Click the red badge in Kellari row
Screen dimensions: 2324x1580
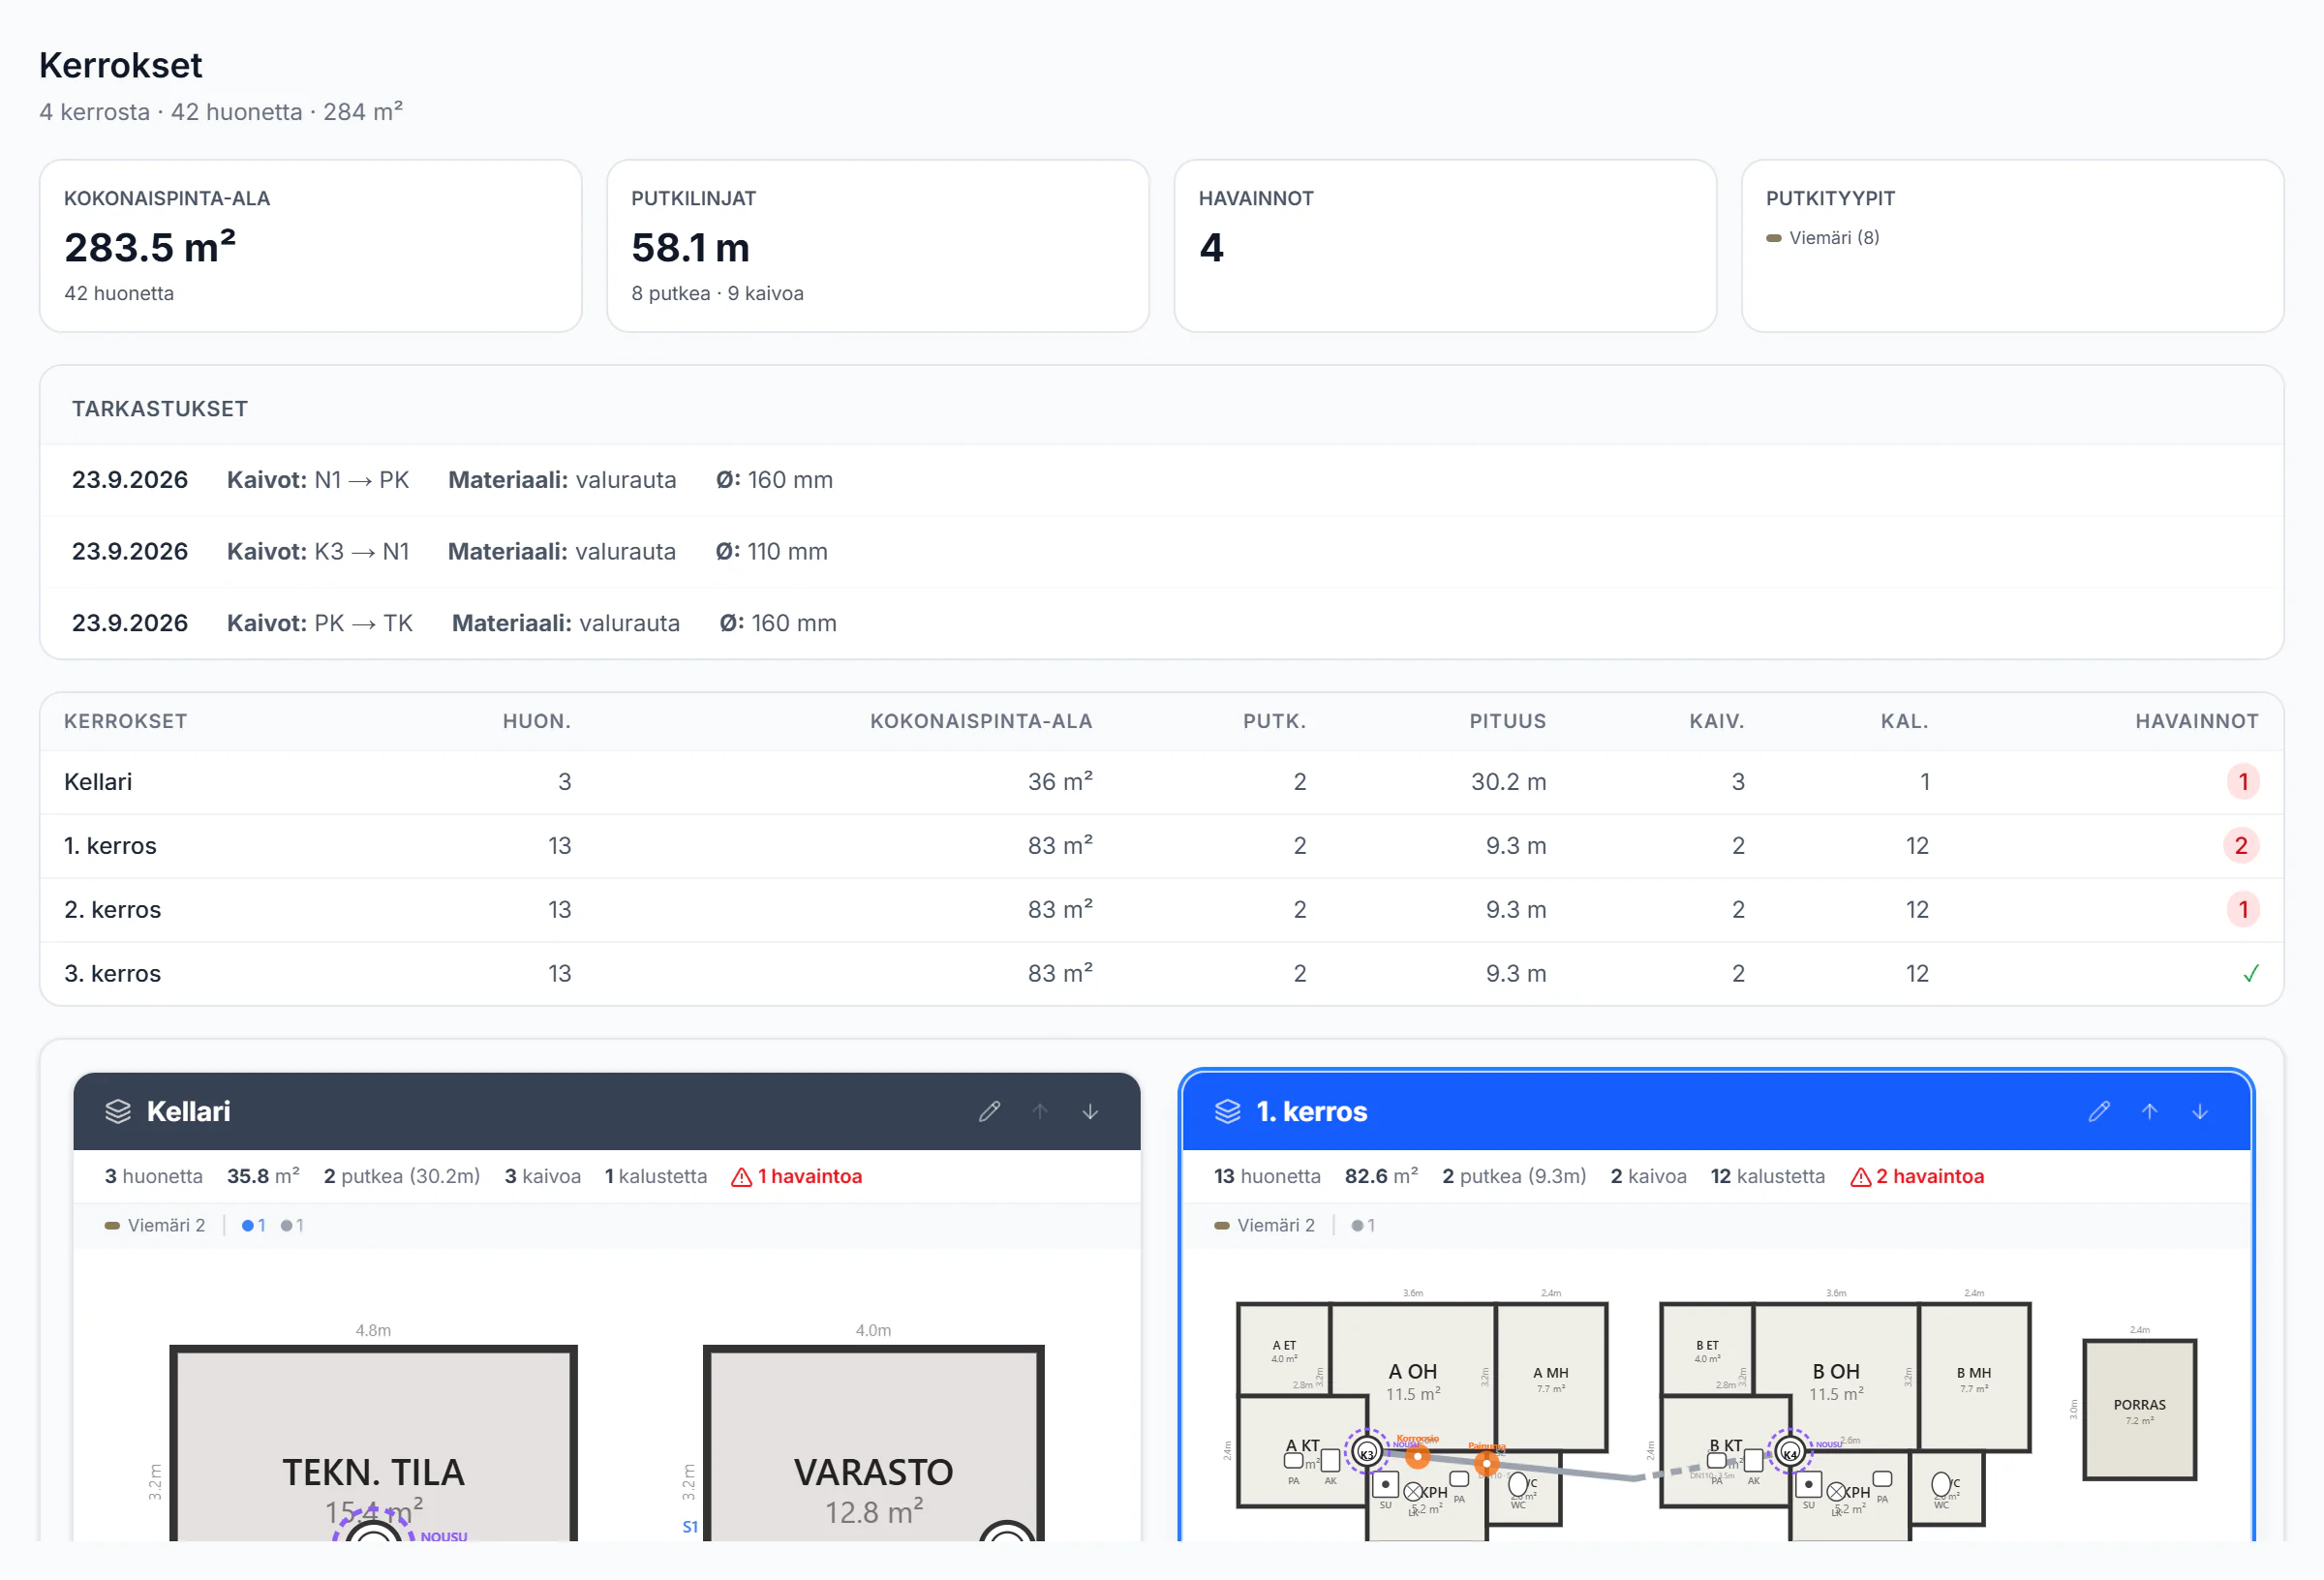pos(2243,782)
